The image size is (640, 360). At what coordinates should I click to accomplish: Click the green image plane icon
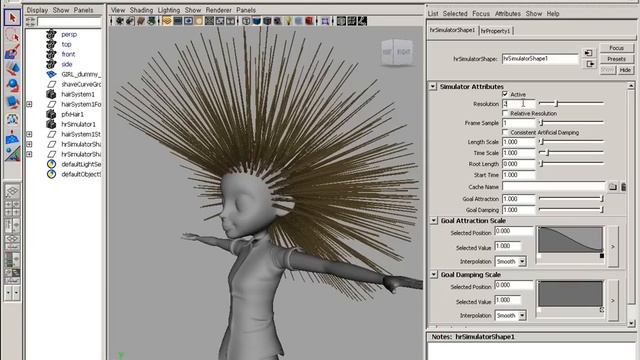pyautogui.click(x=151, y=21)
